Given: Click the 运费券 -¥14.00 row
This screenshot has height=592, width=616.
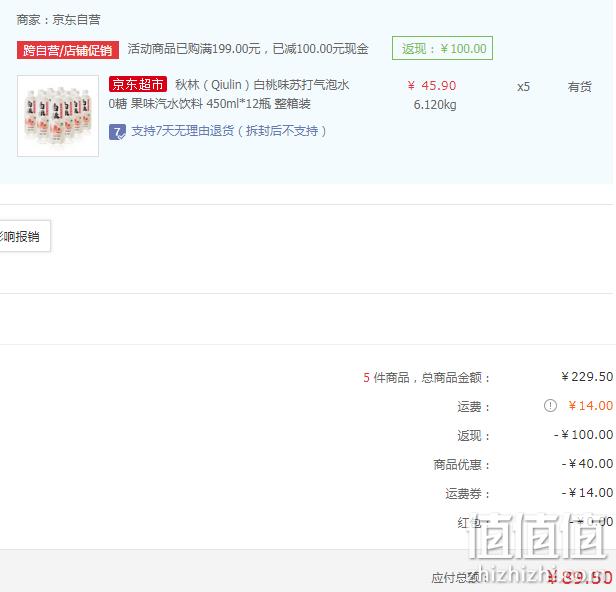Looking at the screenshot, I should click(x=529, y=493).
